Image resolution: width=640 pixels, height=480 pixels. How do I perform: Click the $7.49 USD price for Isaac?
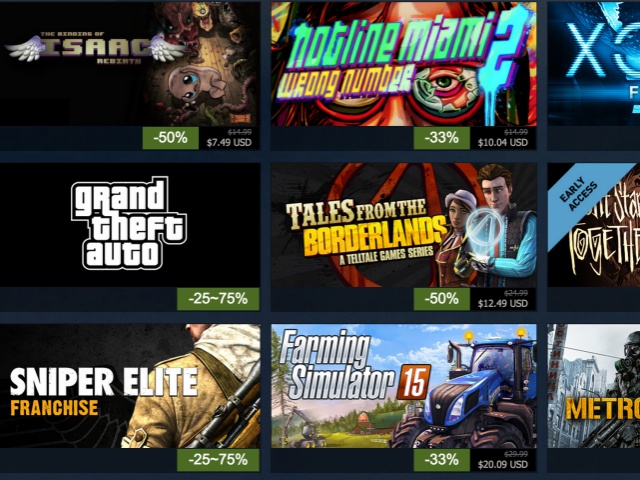tap(229, 142)
